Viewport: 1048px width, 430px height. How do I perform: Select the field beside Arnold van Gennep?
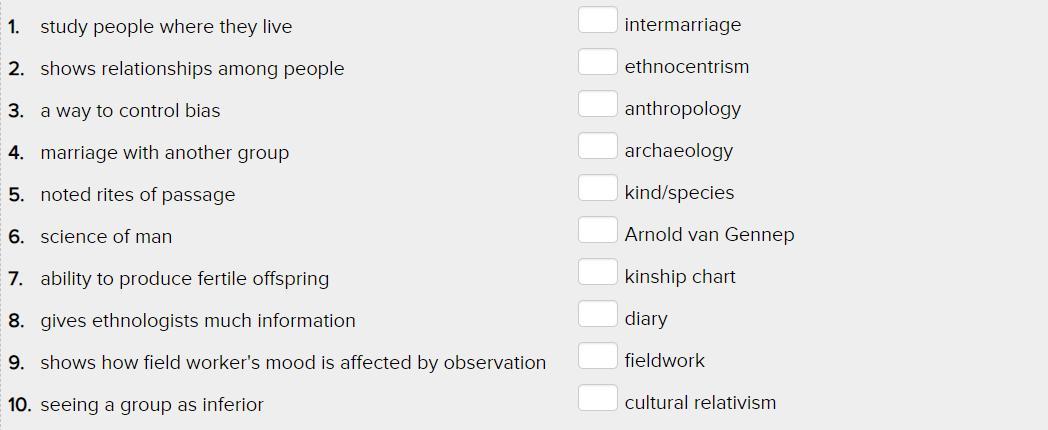(x=597, y=230)
